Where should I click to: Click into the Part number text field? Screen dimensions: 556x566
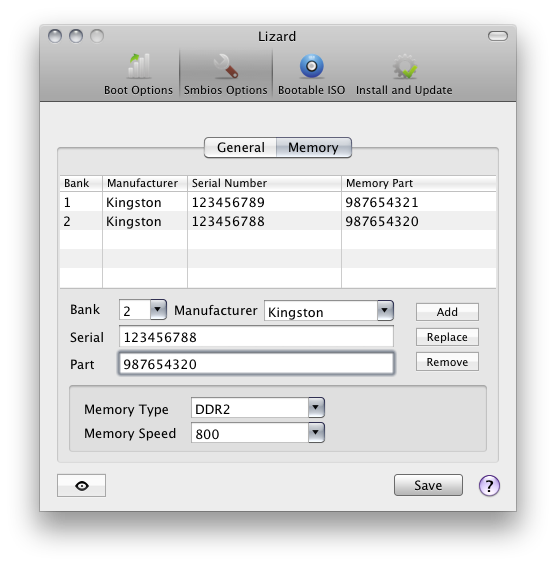pos(256,363)
